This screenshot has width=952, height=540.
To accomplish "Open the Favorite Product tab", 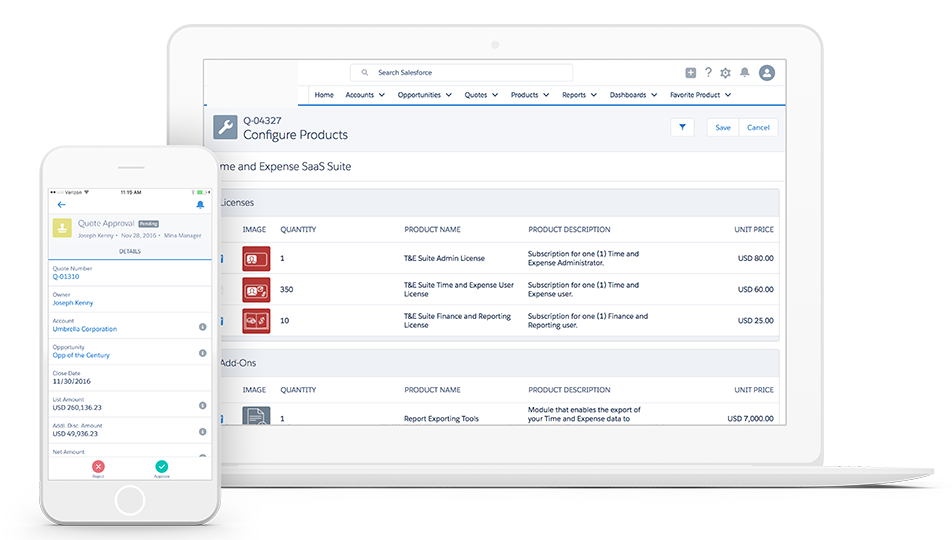I will (x=695, y=95).
